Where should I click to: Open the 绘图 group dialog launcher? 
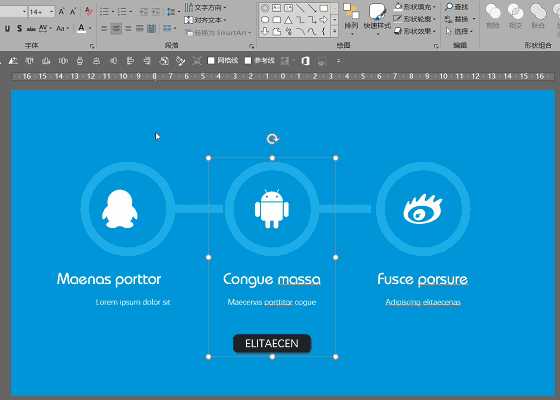tap(436, 46)
